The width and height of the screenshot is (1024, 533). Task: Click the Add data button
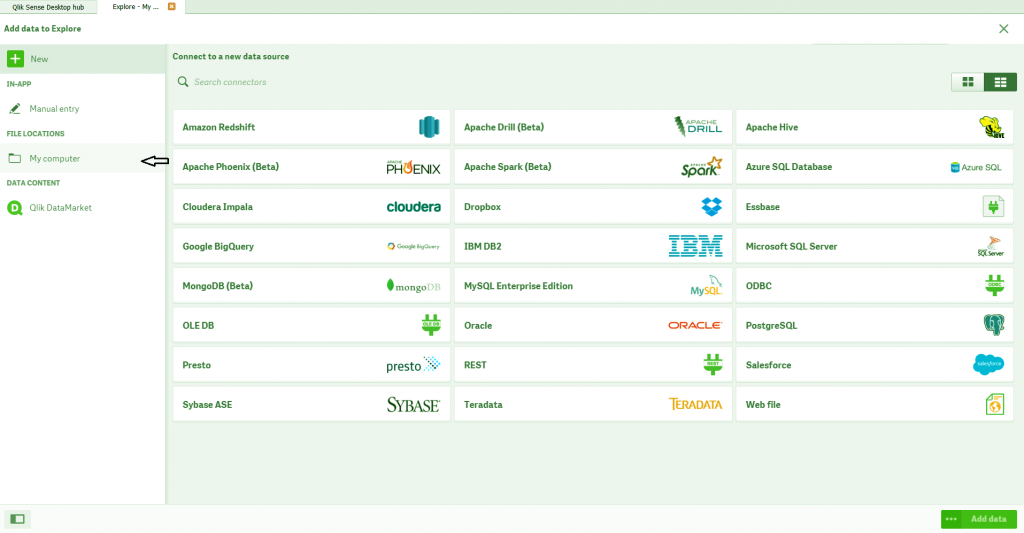click(988, 519)
